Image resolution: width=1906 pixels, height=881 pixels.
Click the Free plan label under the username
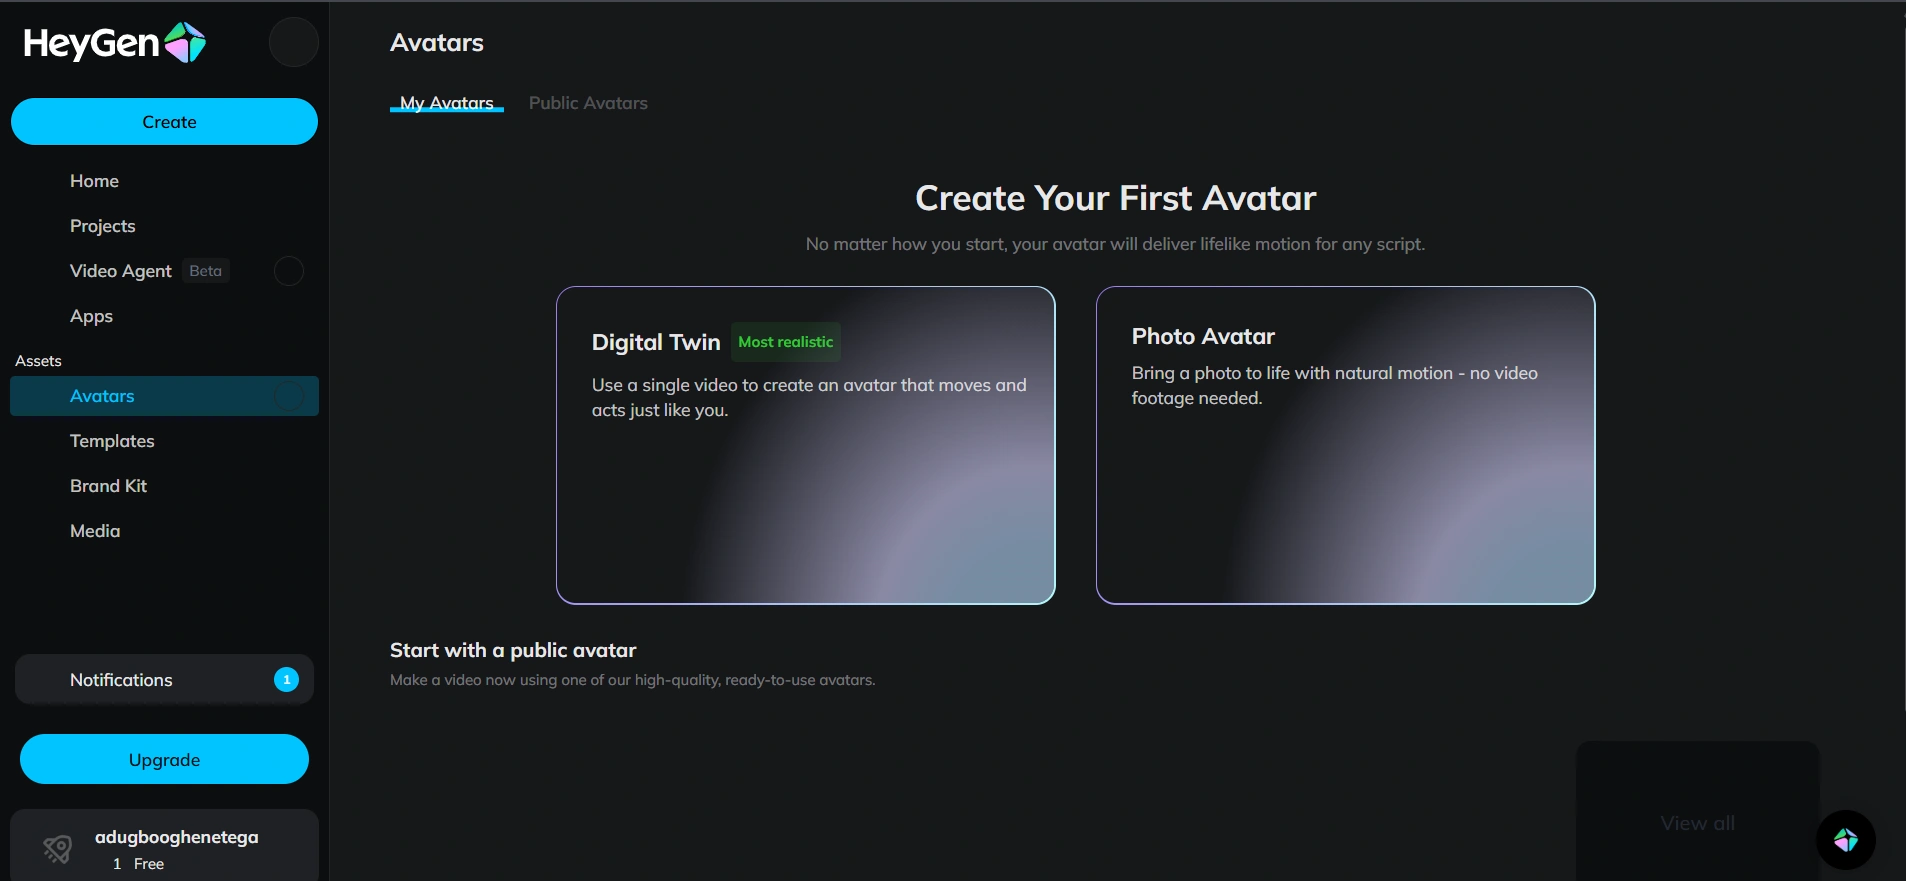tap(149, 864)
